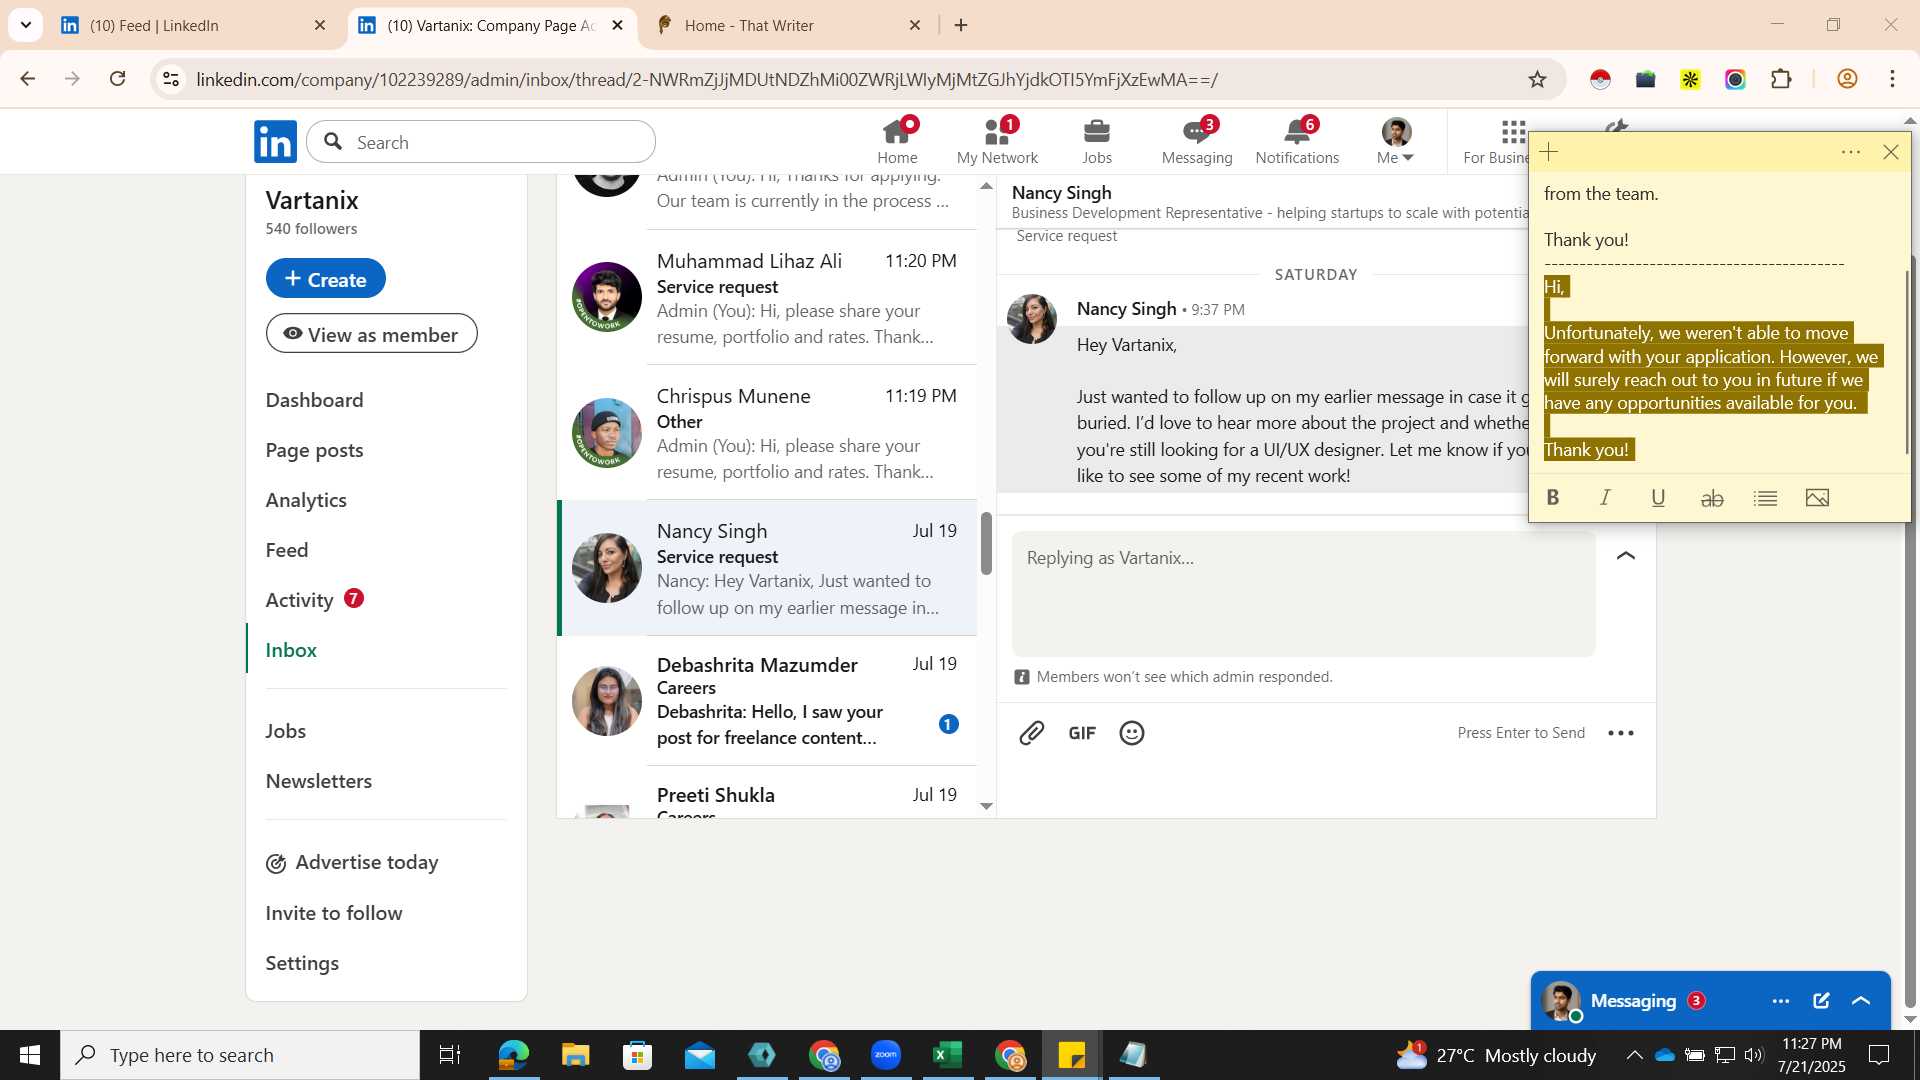1920x1080 pixels.
Task: Toggle bullet list in Sticky Notes
Action: point(1765,498)
